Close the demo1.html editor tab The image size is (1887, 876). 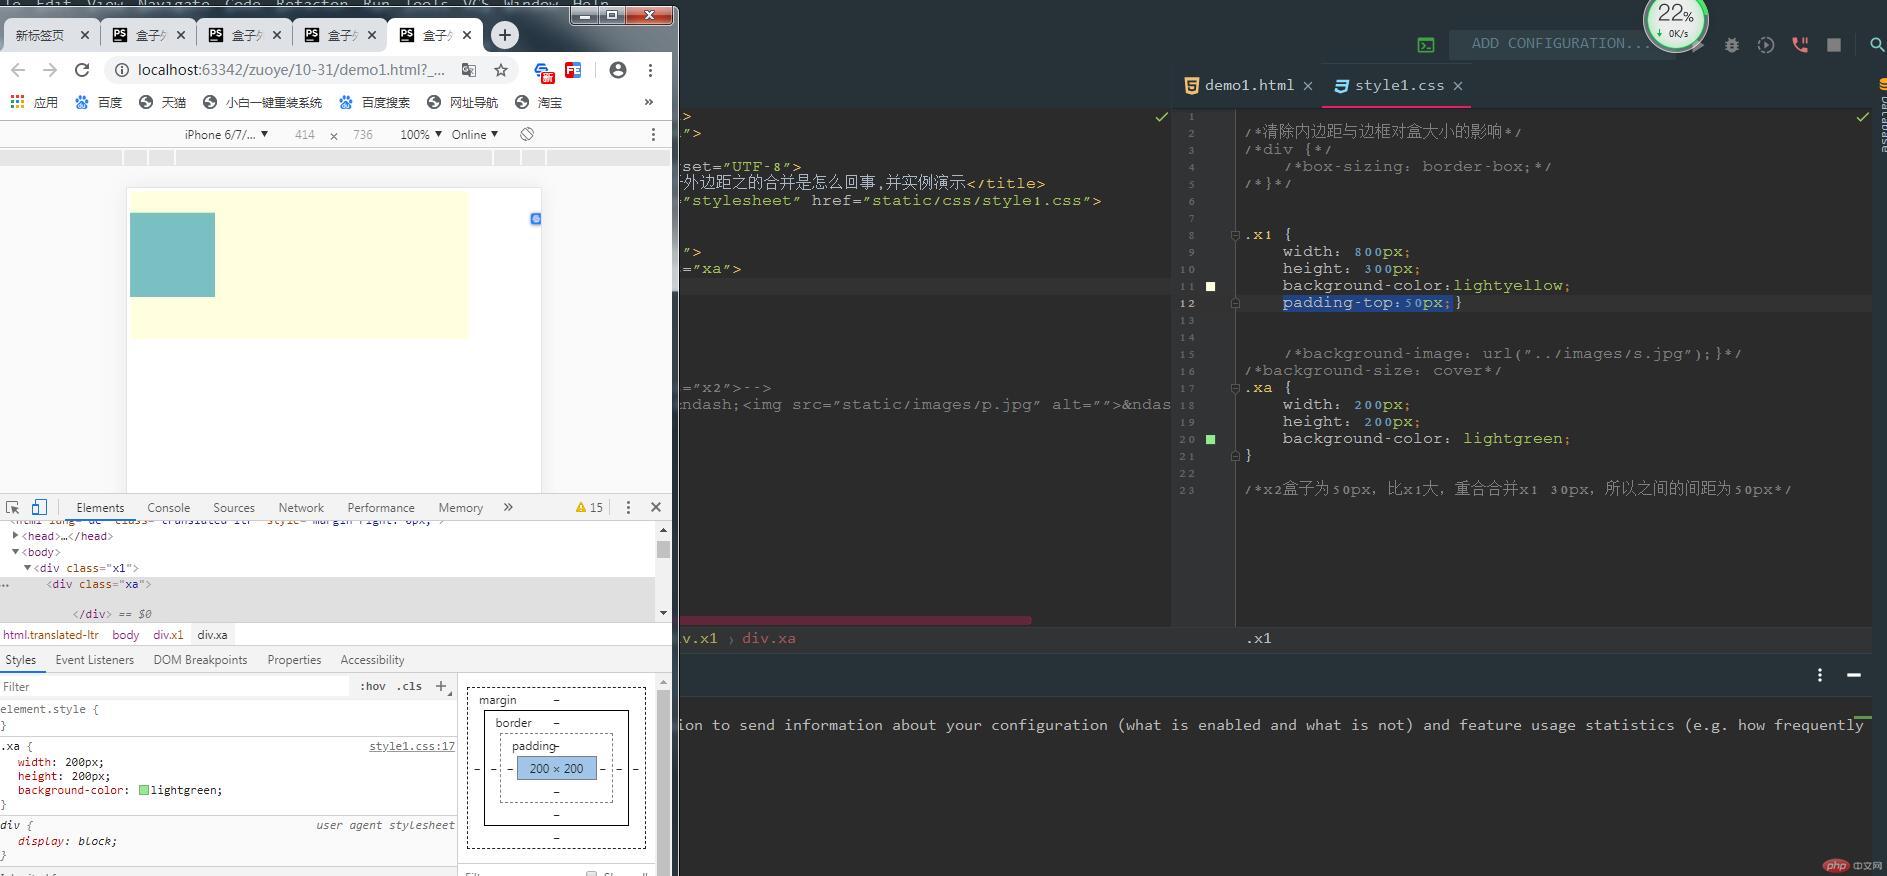tap(1307, 86)
